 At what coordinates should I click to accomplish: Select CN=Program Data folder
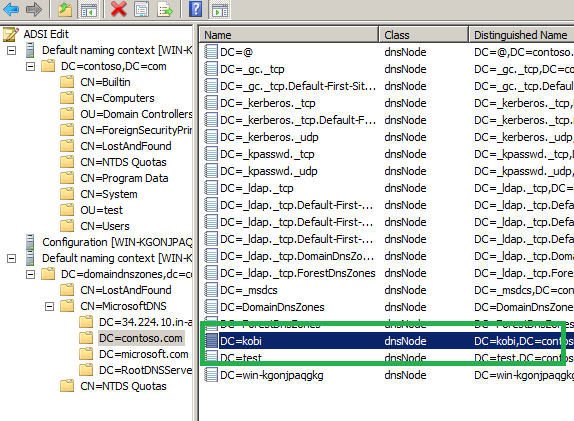(124, 178)
